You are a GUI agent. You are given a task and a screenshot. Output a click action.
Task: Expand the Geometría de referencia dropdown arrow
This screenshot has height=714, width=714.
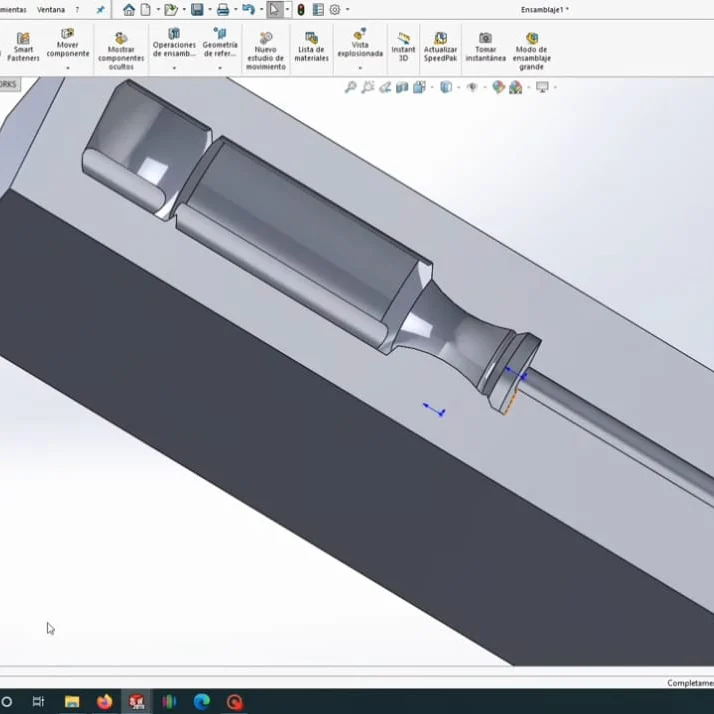tap(220, 68)
